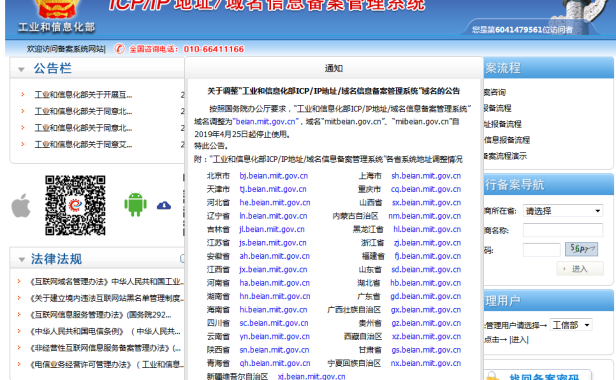Open the 工信部 admin user dropdown

(x=571, y=325)
